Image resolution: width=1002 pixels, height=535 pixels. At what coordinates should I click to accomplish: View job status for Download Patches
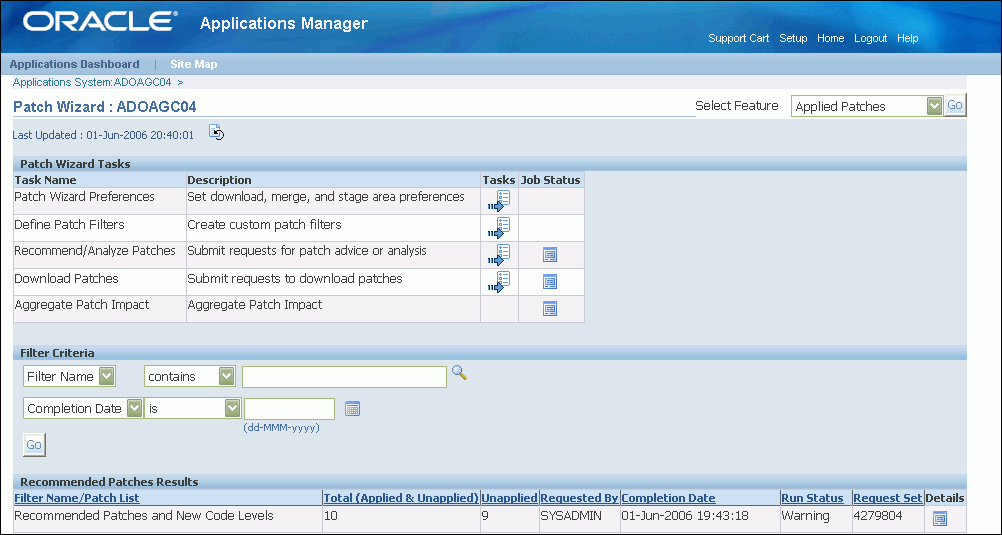(550, 282)
